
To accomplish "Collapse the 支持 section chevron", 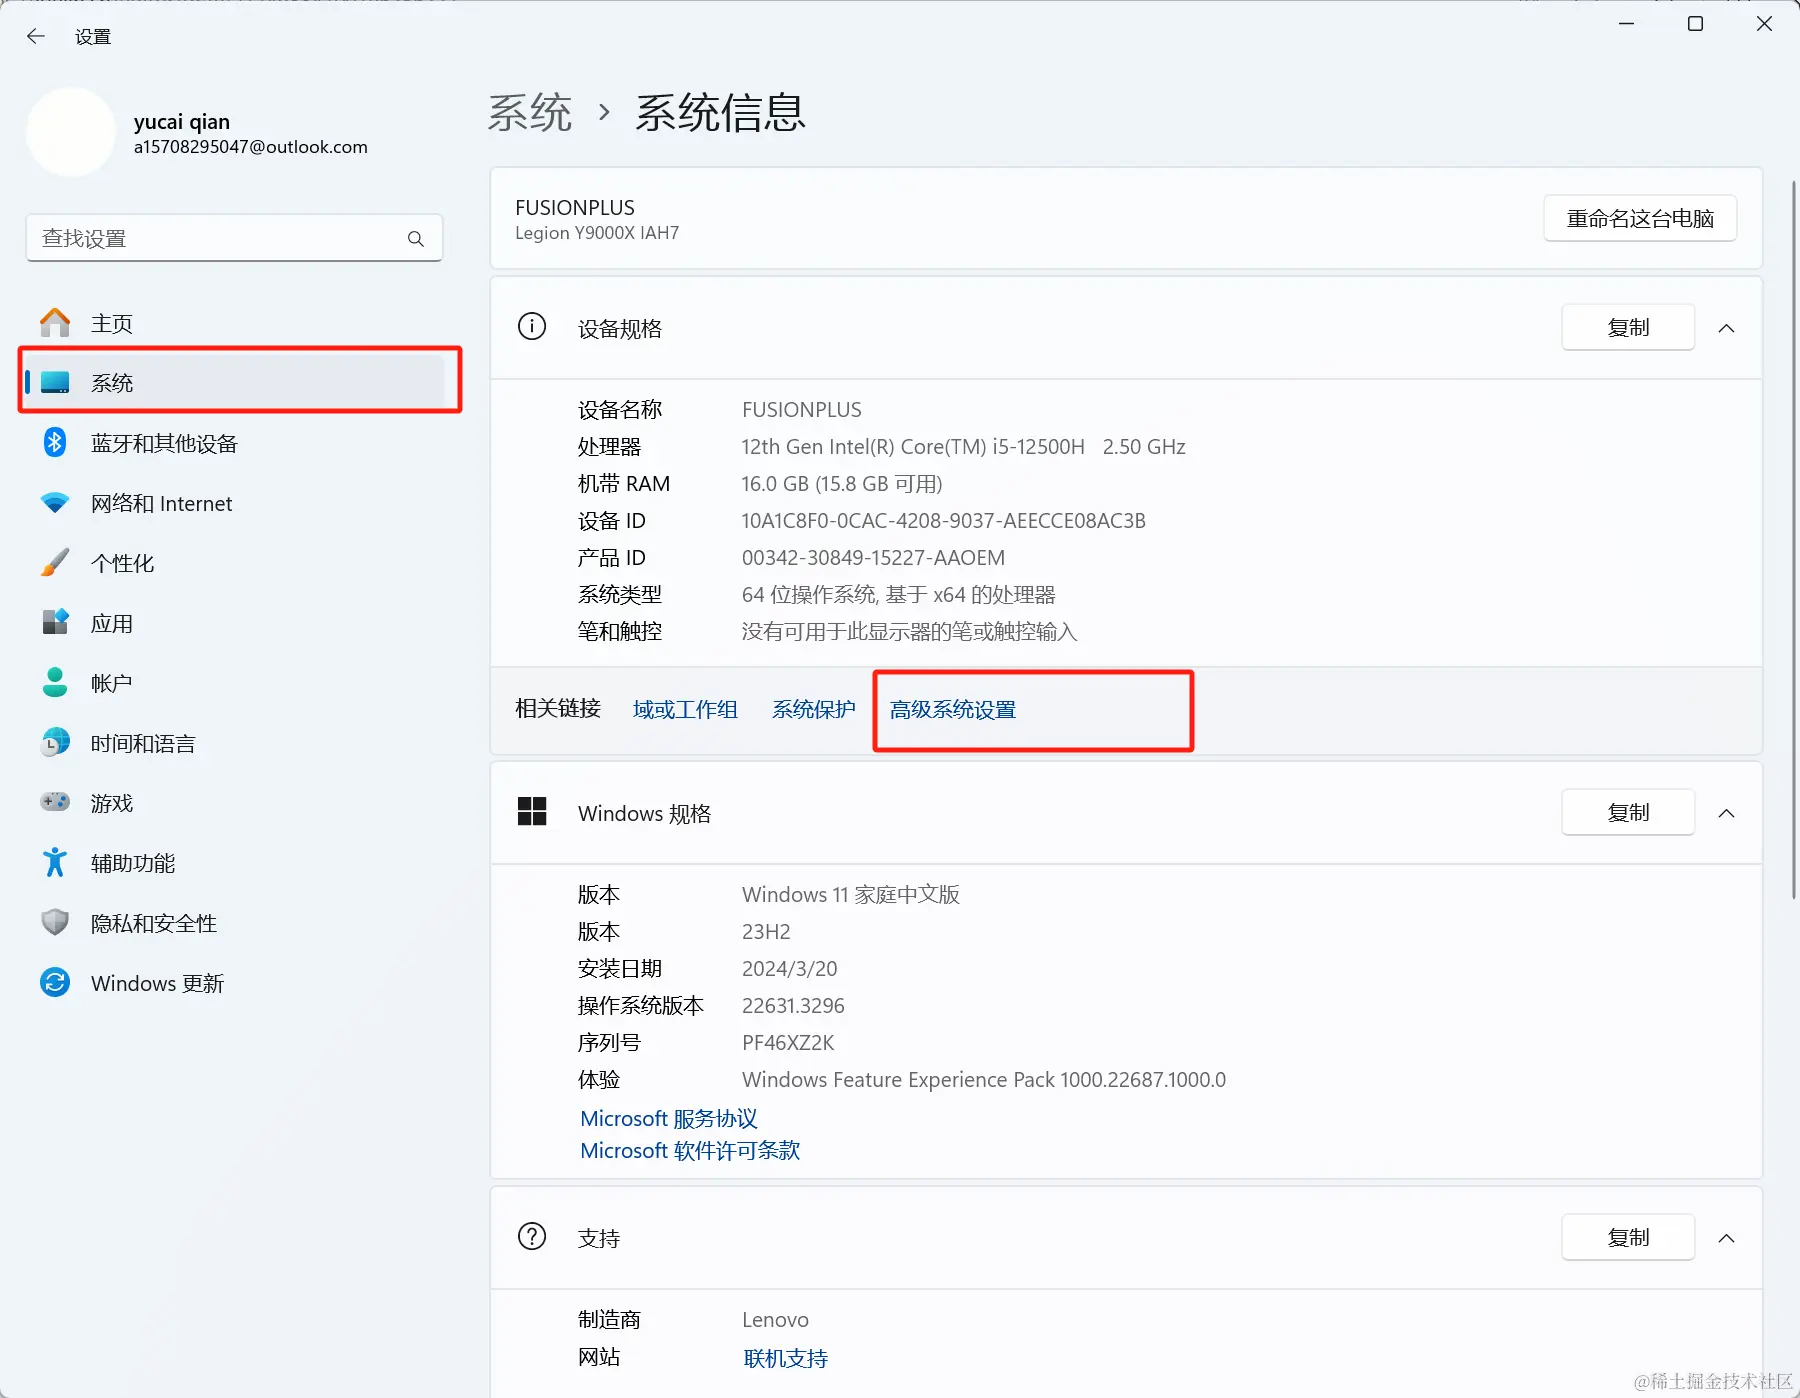I will click(x=1727, y=1238).
